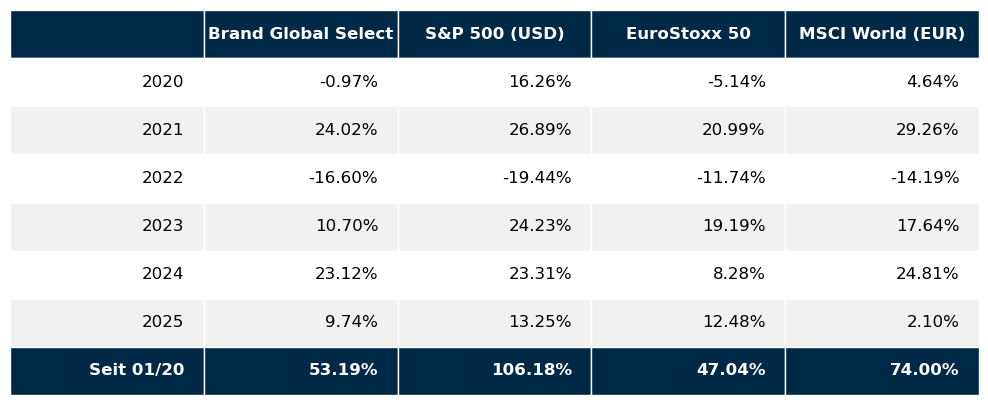This screenshot has height=405, width=988.
Task: Select the EuroStoxx 50 column header
Action: [688, 34]
